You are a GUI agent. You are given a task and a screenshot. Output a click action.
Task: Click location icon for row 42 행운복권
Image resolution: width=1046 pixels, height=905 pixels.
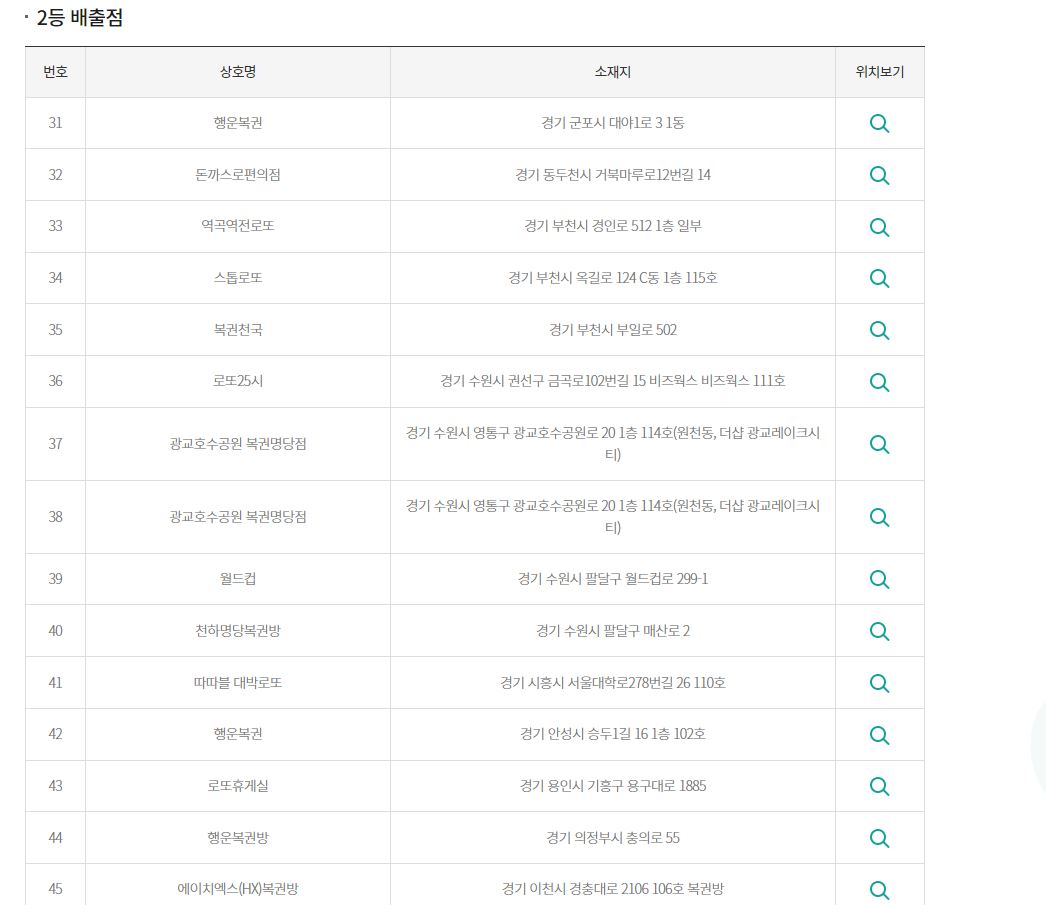pyautogui.click(x=879, y=735)
